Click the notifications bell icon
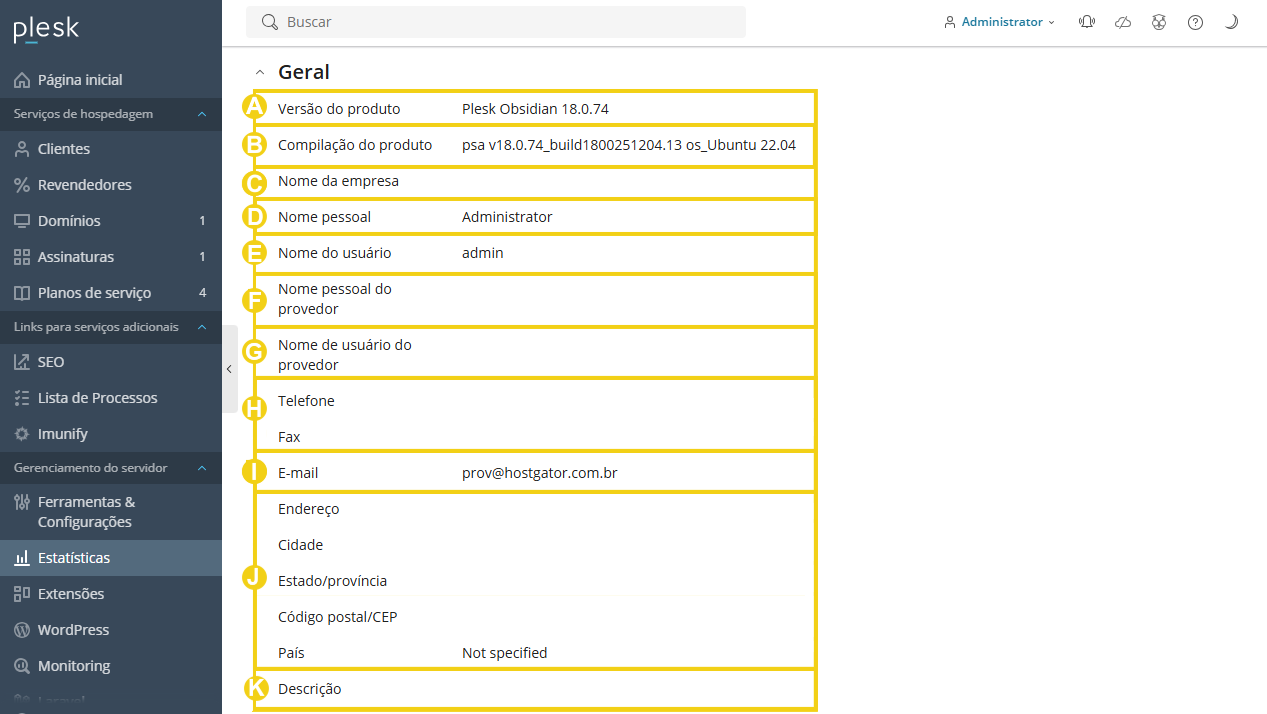 click(1087, 22)
